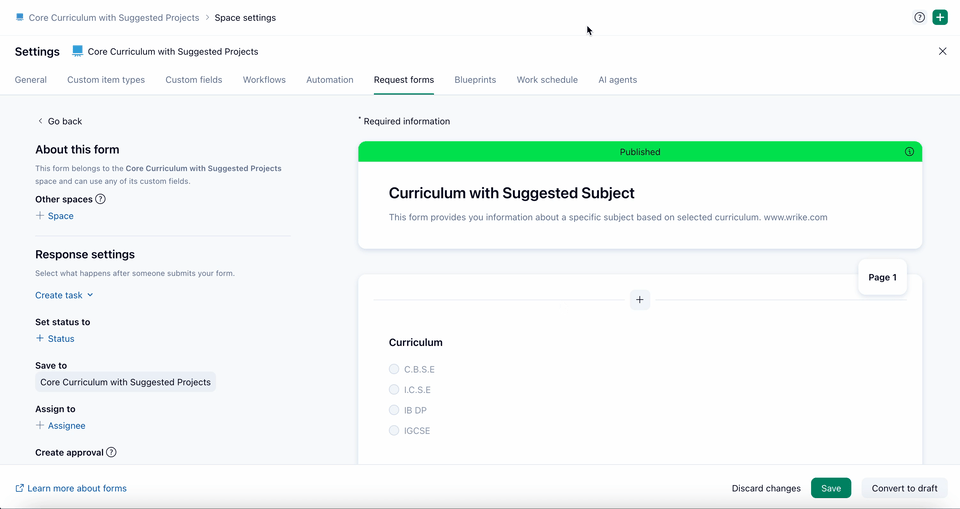Select the Request forms tab
The image size is (960, 509).
tap(403, 80)
